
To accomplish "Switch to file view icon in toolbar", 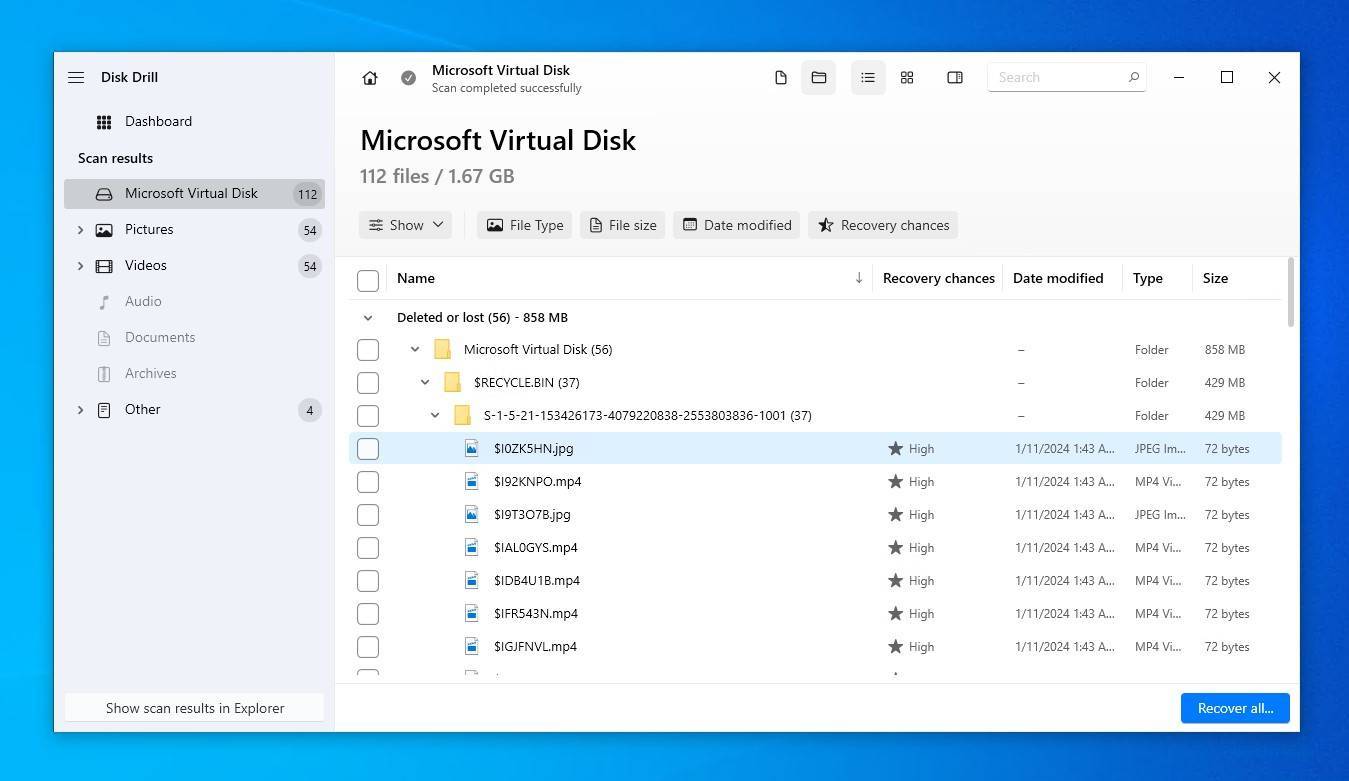I will [781, 77].
